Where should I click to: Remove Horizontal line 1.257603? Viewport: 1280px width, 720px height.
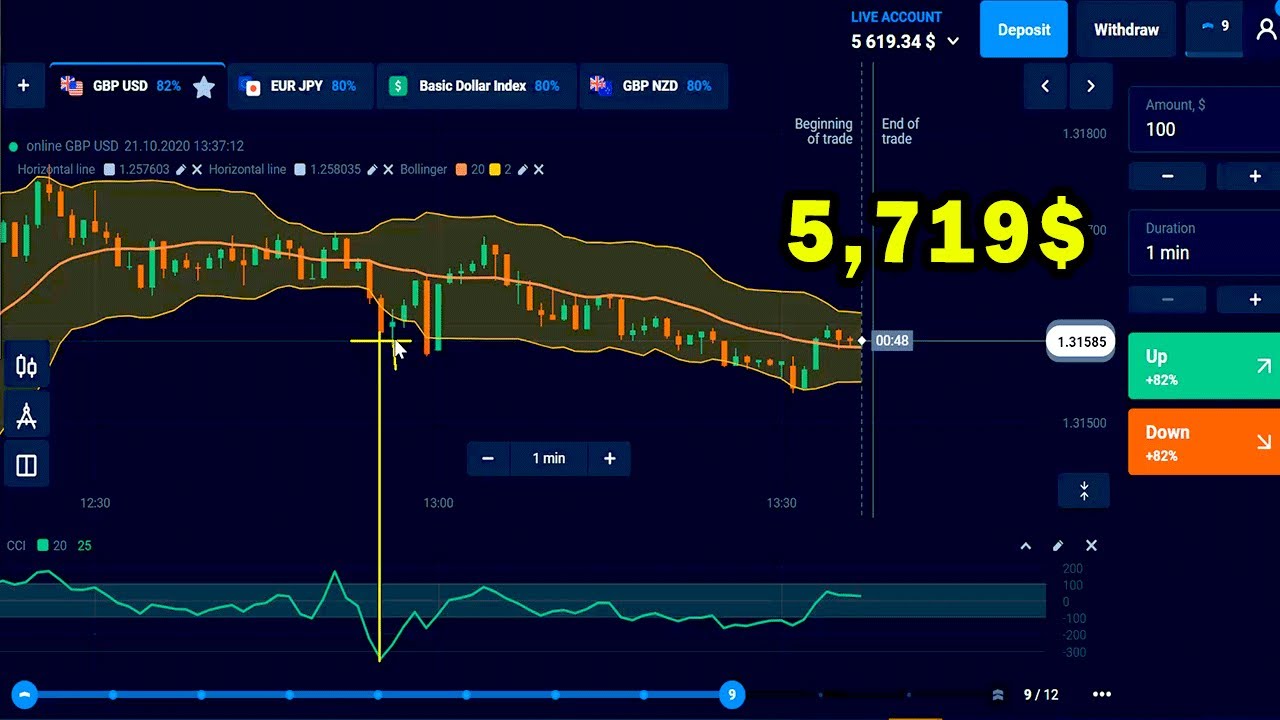(197, 170)
